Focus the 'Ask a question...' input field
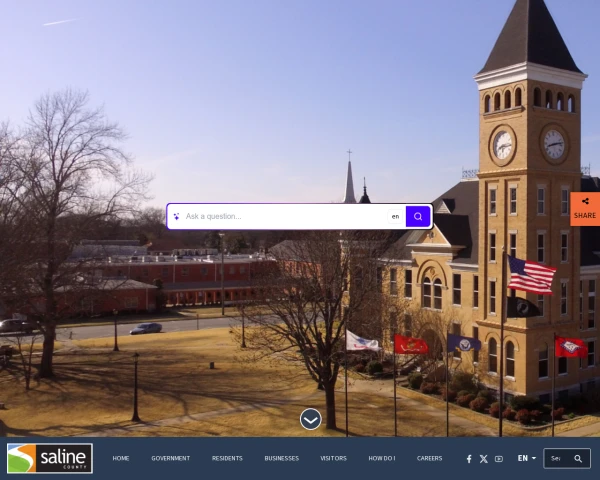600x480 pixels. (x=285, y=216)
